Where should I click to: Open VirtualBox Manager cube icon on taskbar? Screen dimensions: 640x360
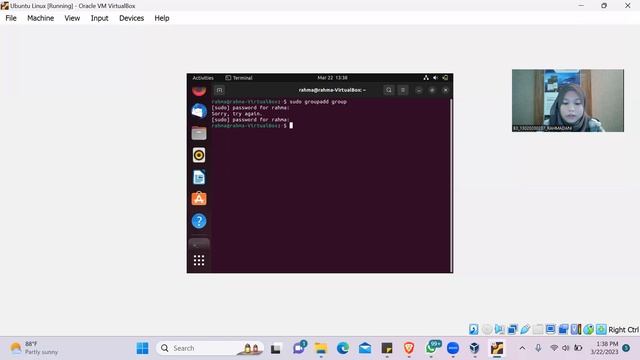click(475, 348)
